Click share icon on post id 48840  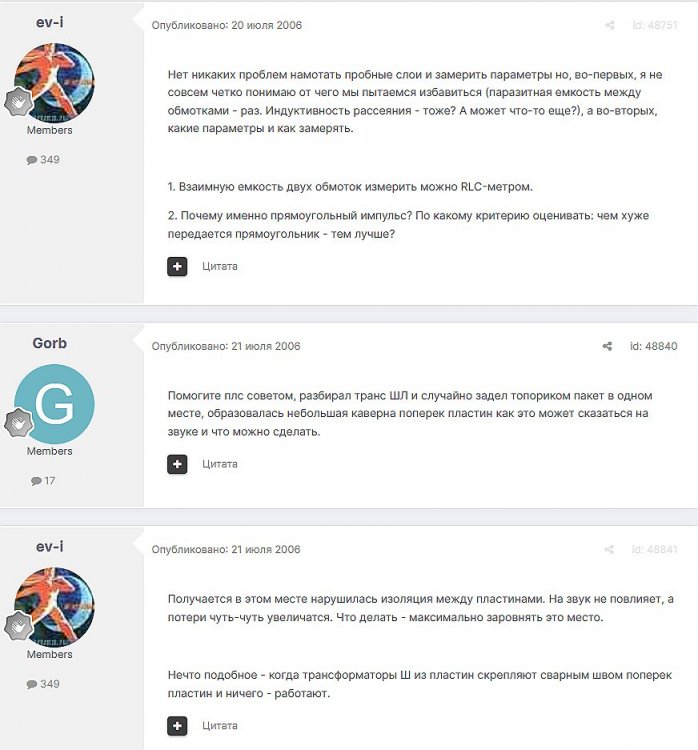pos(607,346)
